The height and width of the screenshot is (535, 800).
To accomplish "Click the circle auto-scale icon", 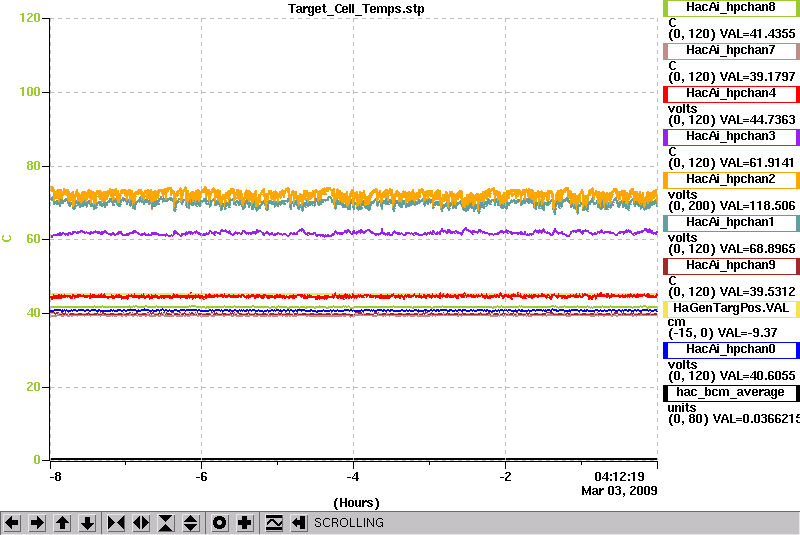I will tap(220, 523).
